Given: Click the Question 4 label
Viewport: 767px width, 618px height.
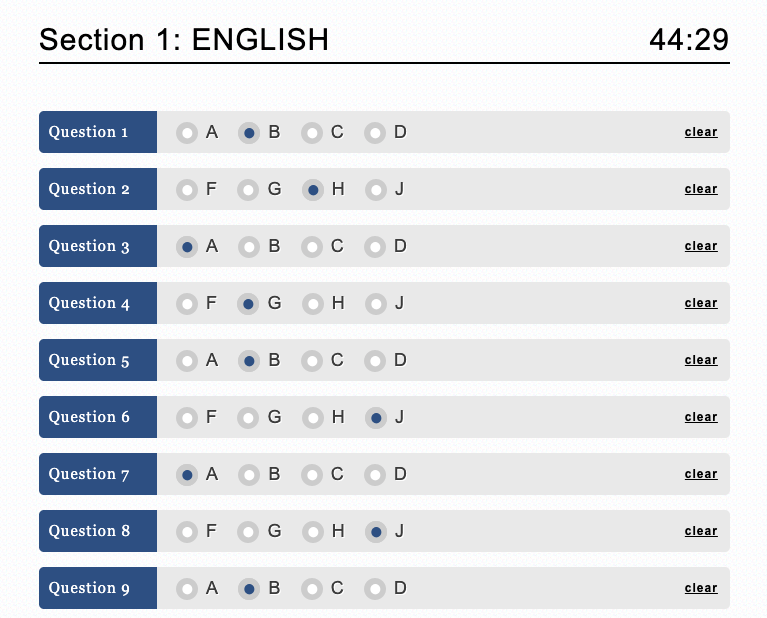Looking at the screenshot, I should 98,303.
